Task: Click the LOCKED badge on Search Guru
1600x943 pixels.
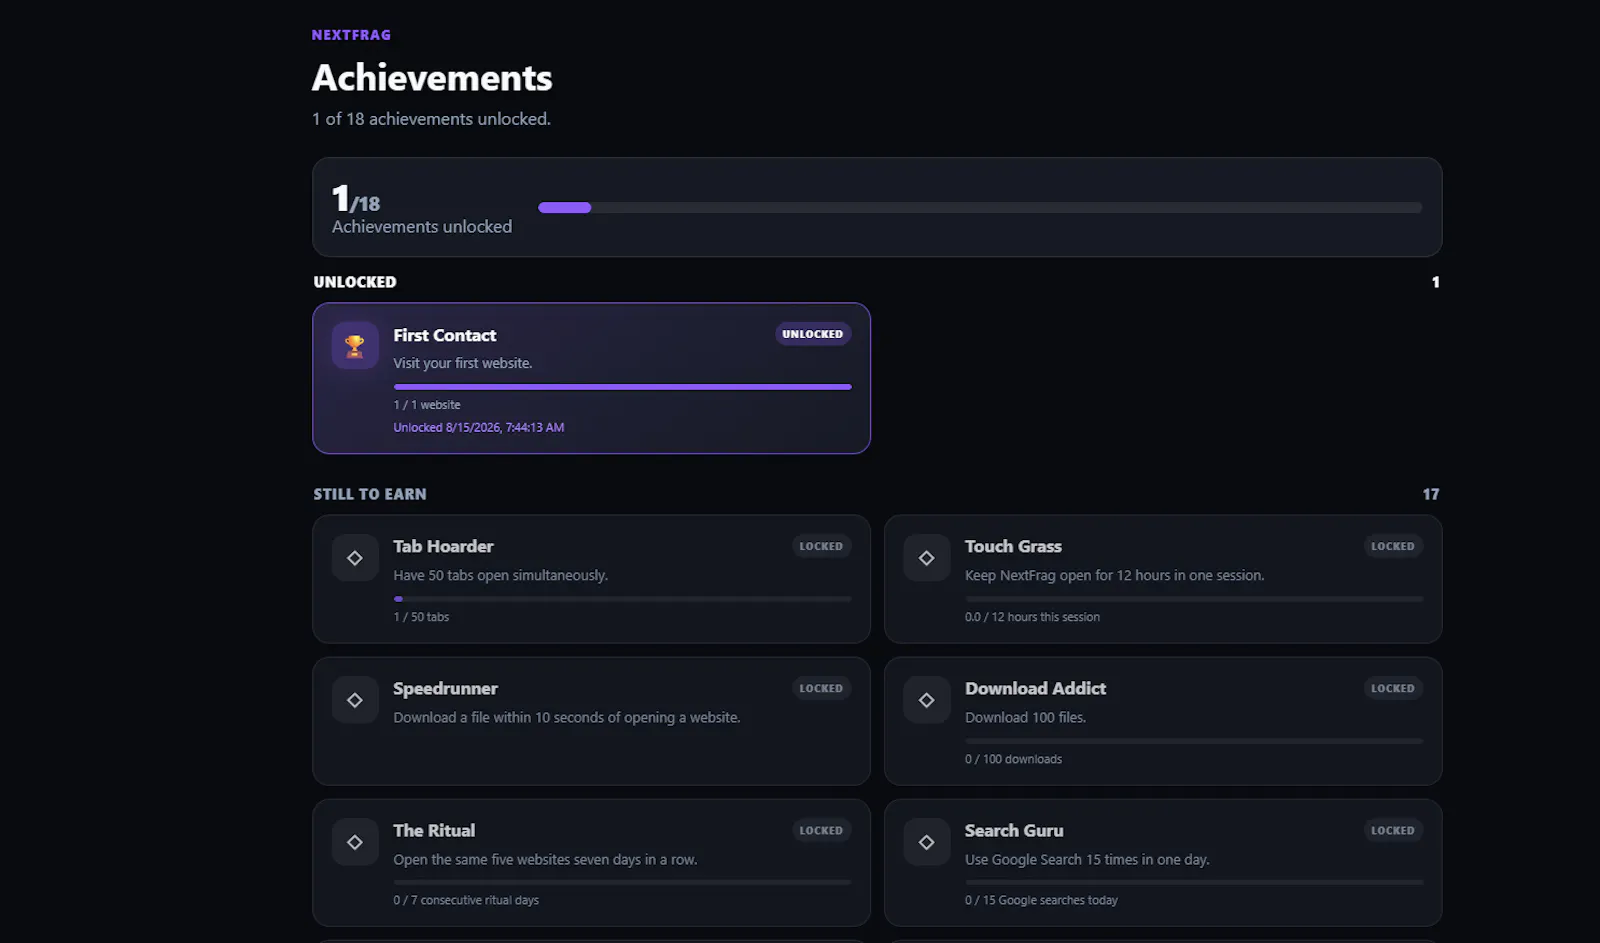Action: pos(1393,830)
